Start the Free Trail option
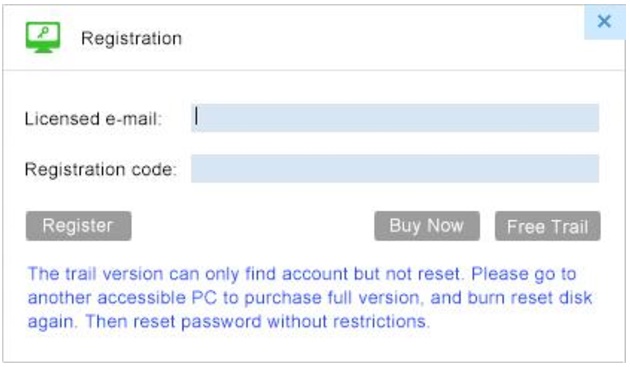Screen dimensions: 630x367 point(548,226)
